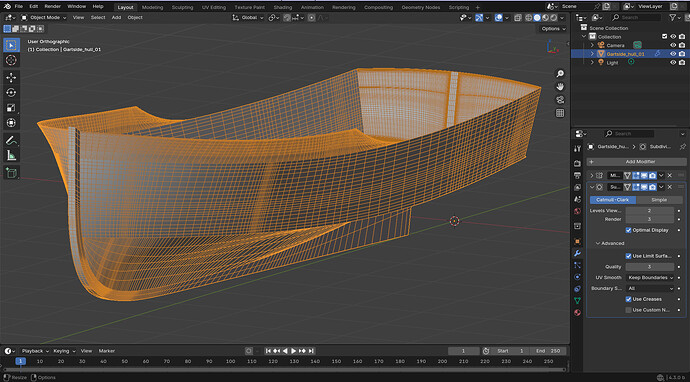Switch orthographic/perspective with grid icon
This screenshot has width=690, height=382.
[560, 113]
